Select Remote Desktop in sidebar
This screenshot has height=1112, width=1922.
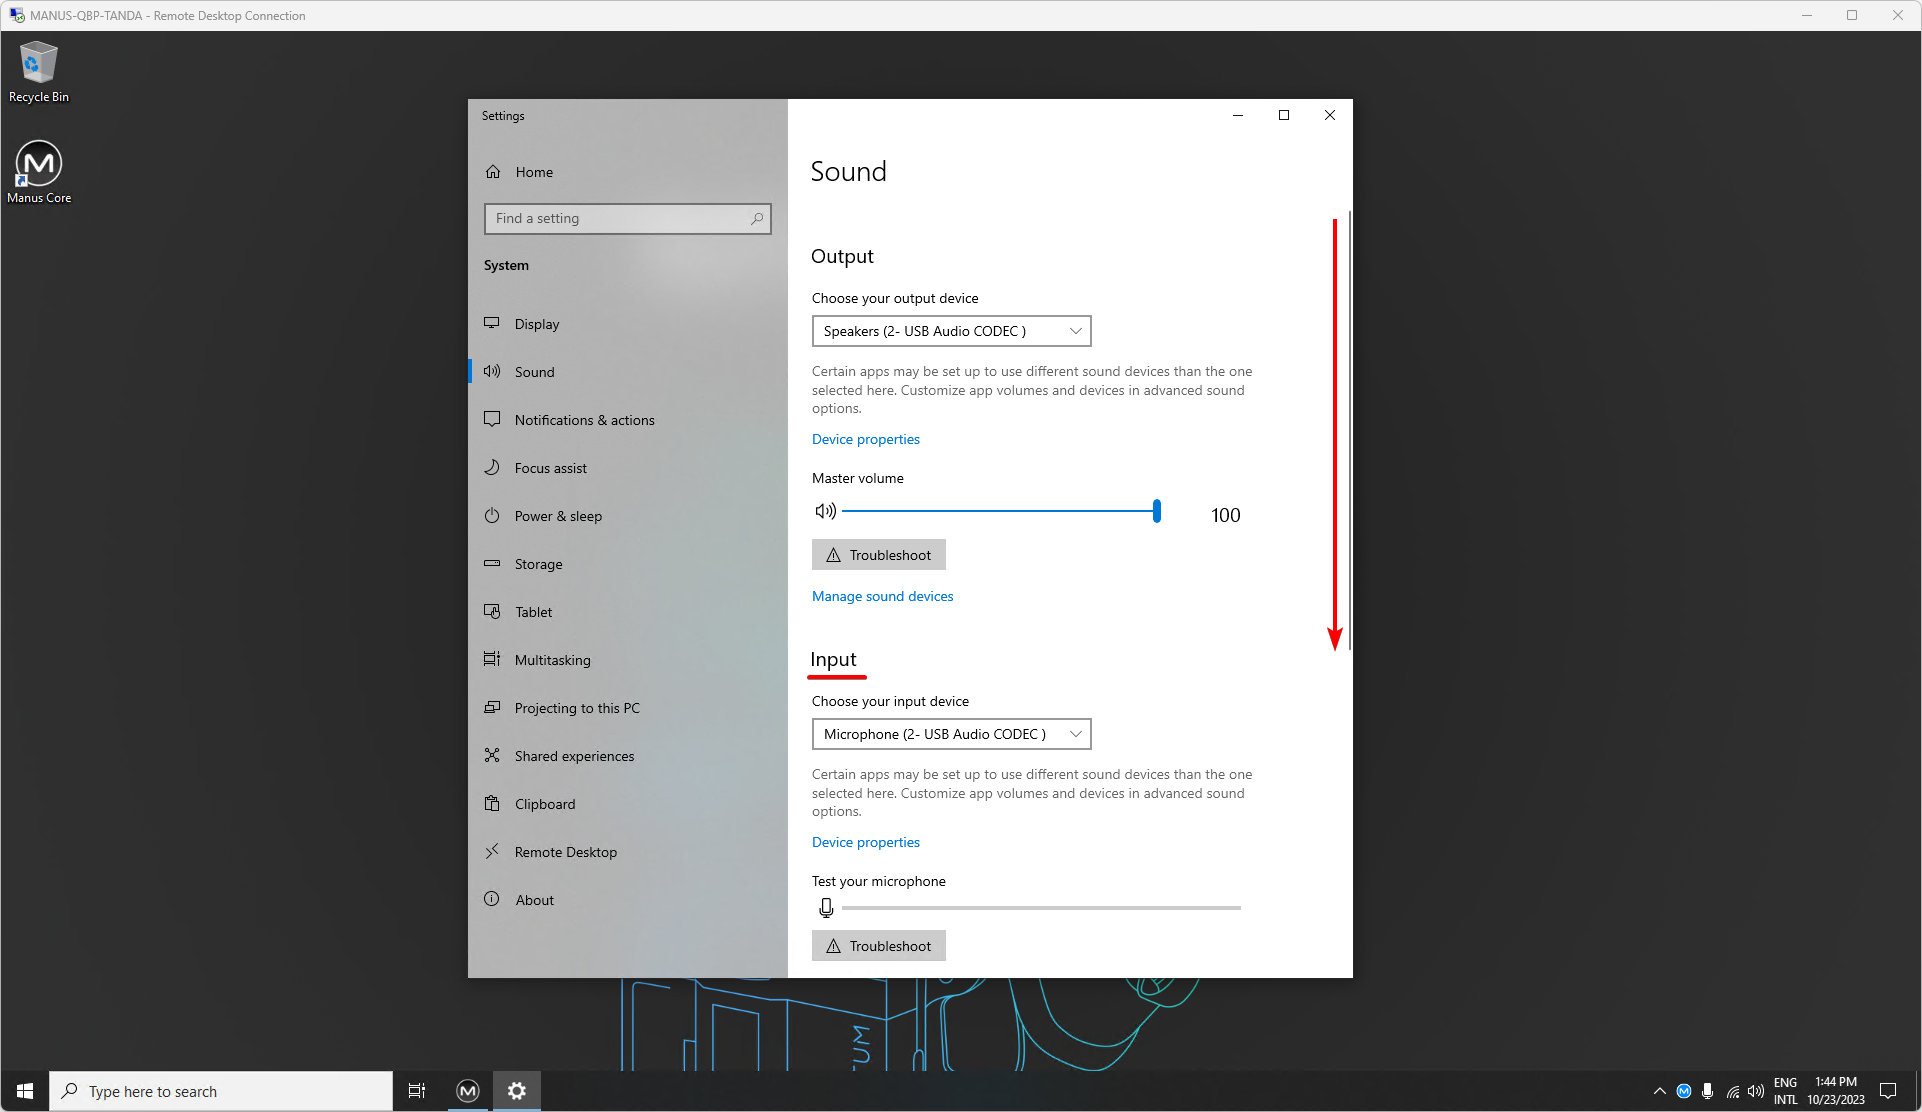point(565,852)
